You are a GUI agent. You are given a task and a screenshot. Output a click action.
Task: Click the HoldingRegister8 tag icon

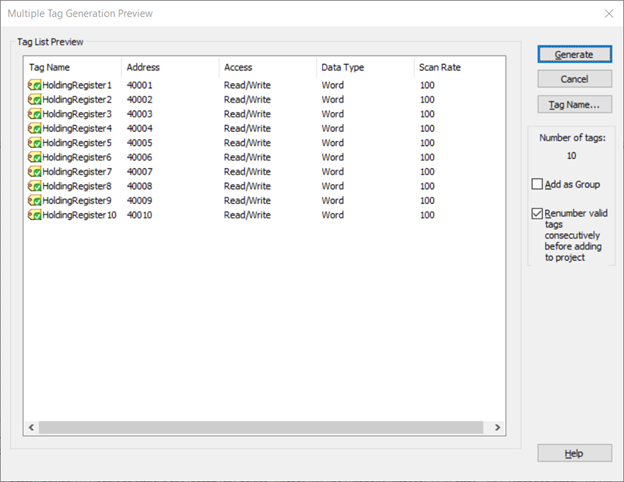click(x=34, y=186)
